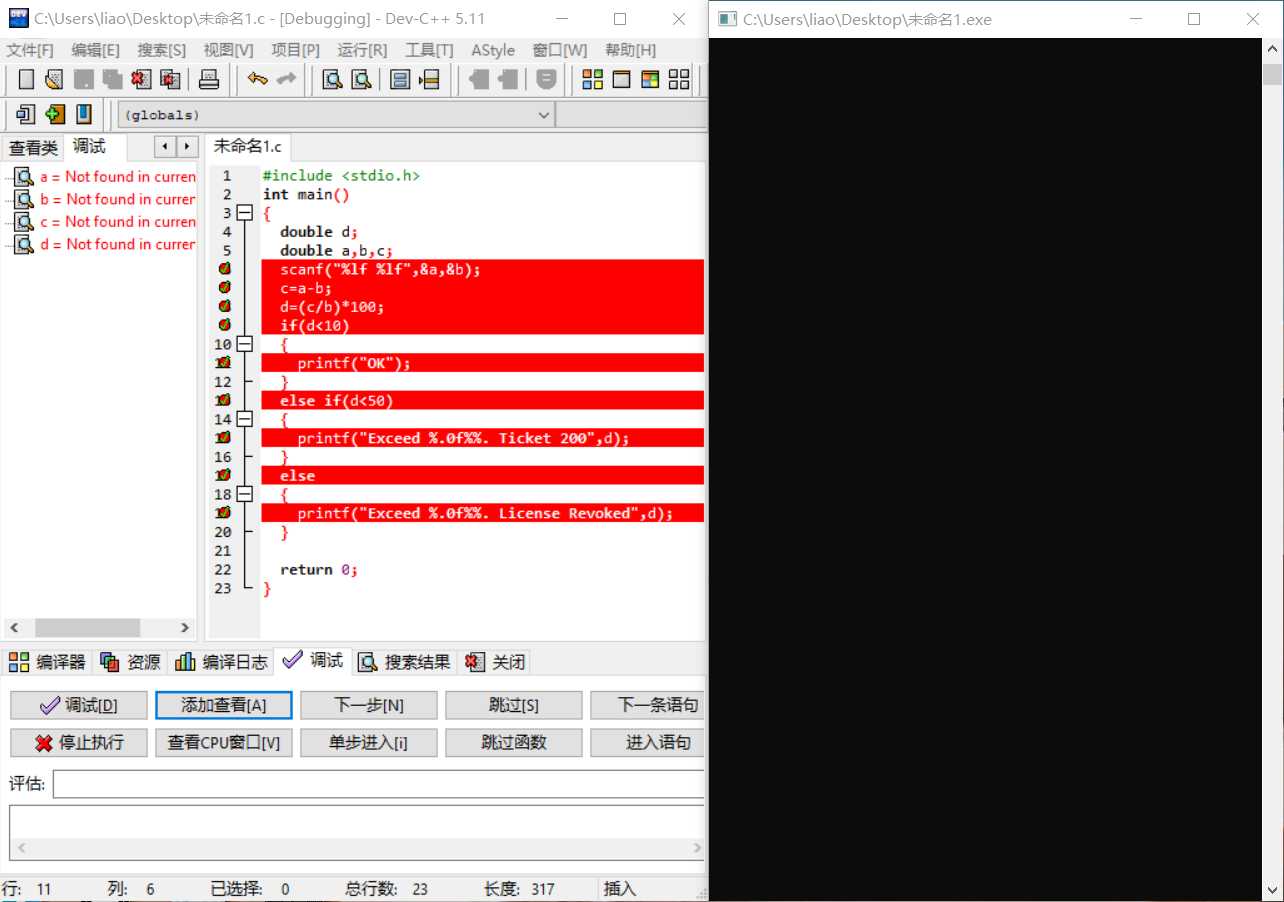Click the Close All files toolbar icon

(x=170, y=79)
